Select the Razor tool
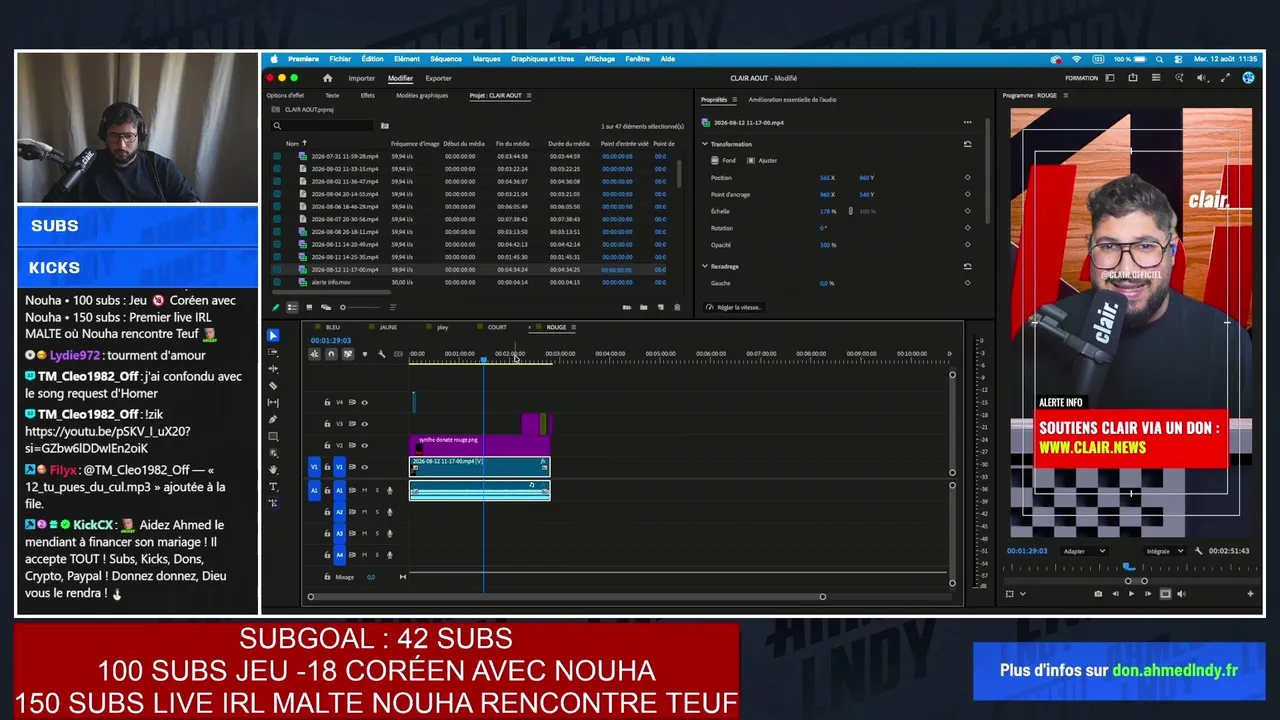Image resolution: width=1280 pixels, height=720 pixels. click(274, 386)
